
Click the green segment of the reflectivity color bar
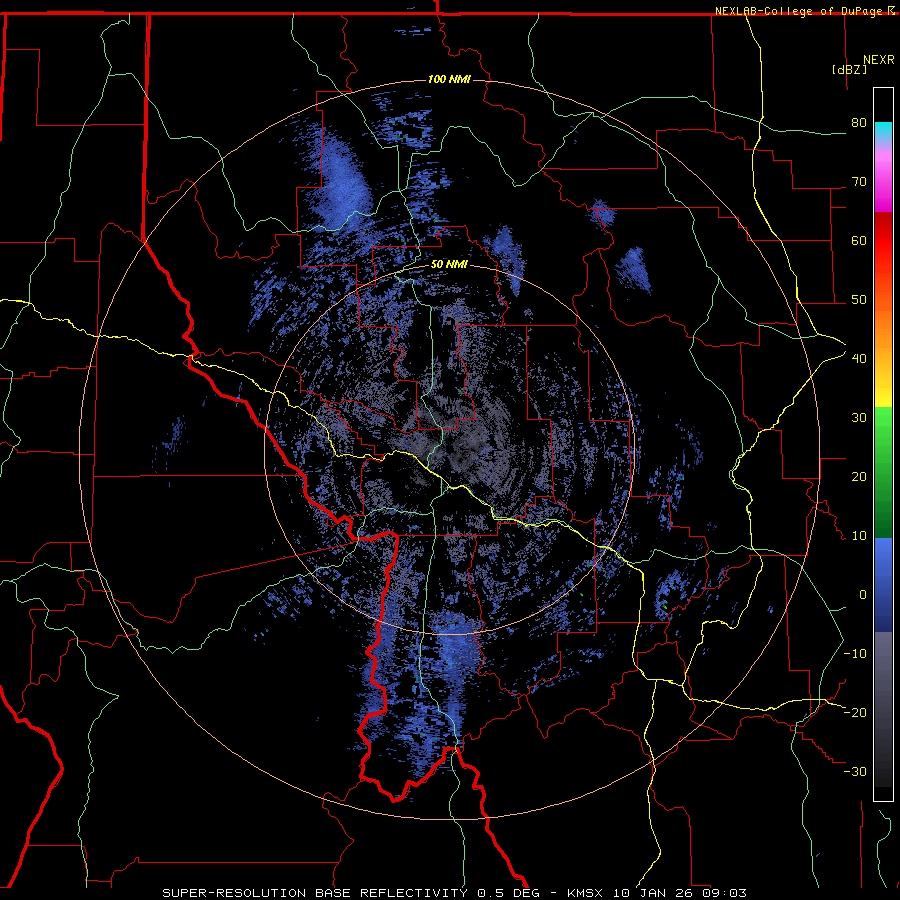point(883,472)
